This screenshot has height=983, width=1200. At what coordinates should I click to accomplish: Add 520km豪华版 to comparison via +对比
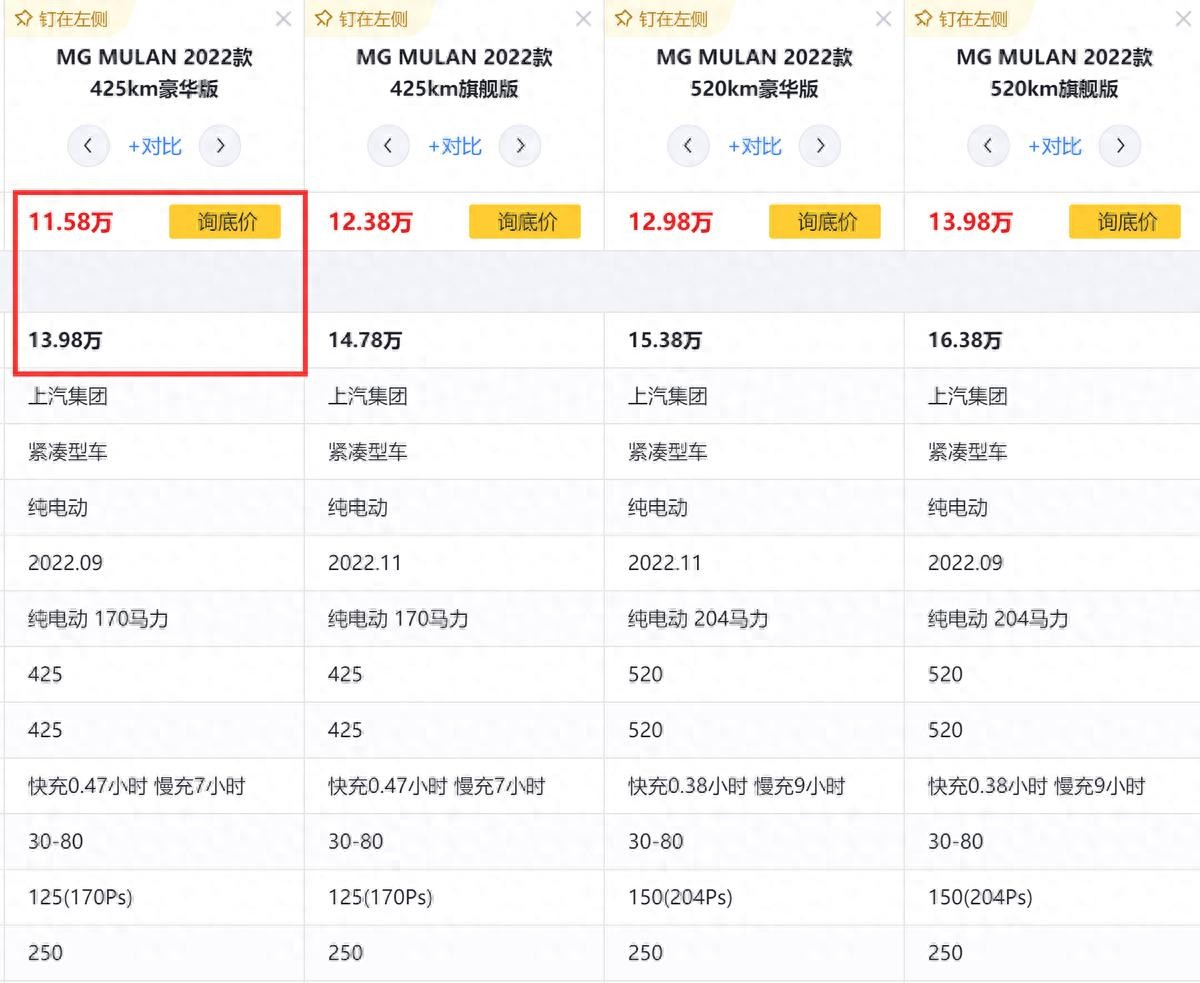click(755, 146)
